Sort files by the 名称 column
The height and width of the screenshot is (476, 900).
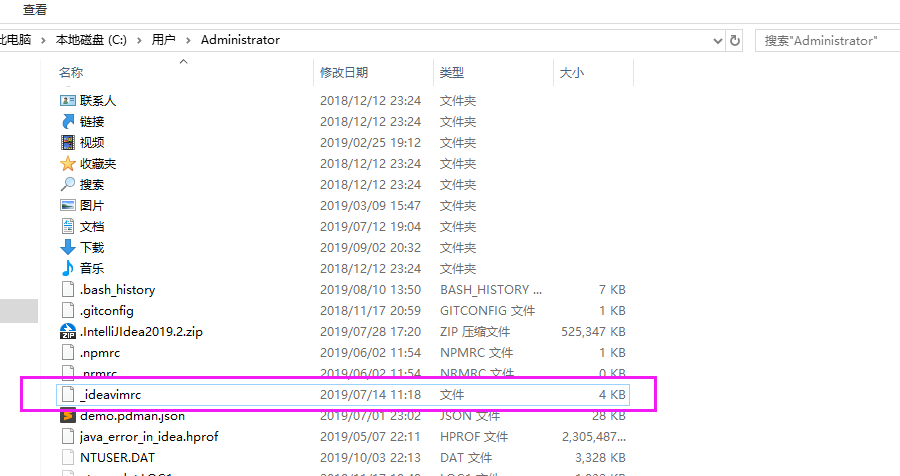click(71, 72)
